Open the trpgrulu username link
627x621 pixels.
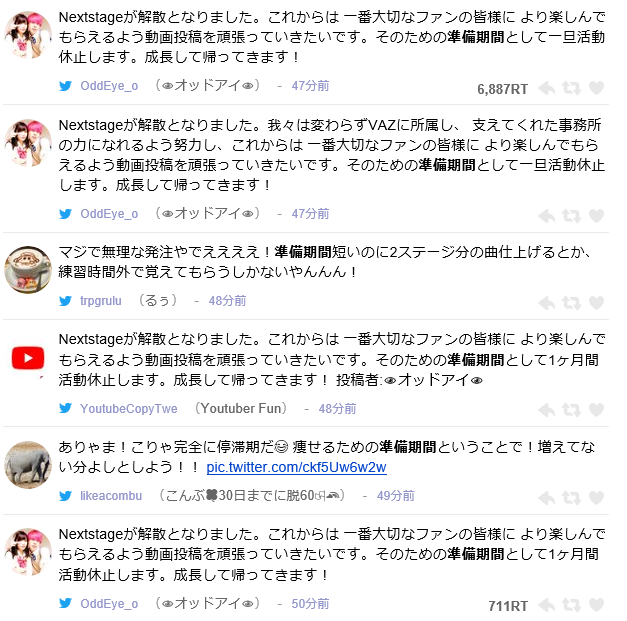click(x=101, y=301)
